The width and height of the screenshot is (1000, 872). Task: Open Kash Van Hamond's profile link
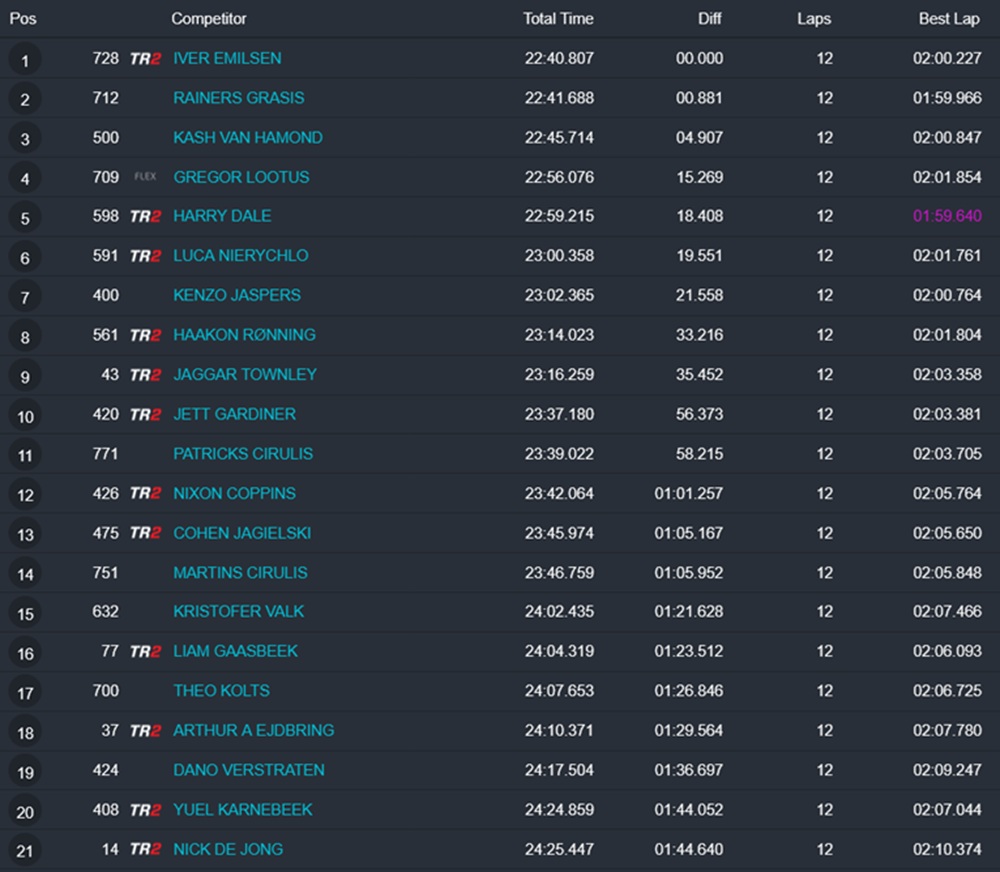click(x=247, y=138)
